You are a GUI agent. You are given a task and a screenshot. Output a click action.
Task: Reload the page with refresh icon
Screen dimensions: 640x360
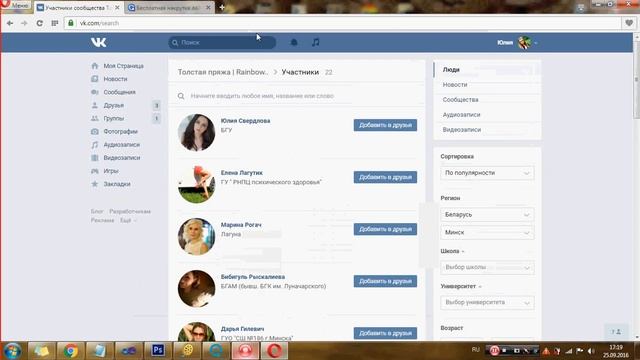coord(40,23)
